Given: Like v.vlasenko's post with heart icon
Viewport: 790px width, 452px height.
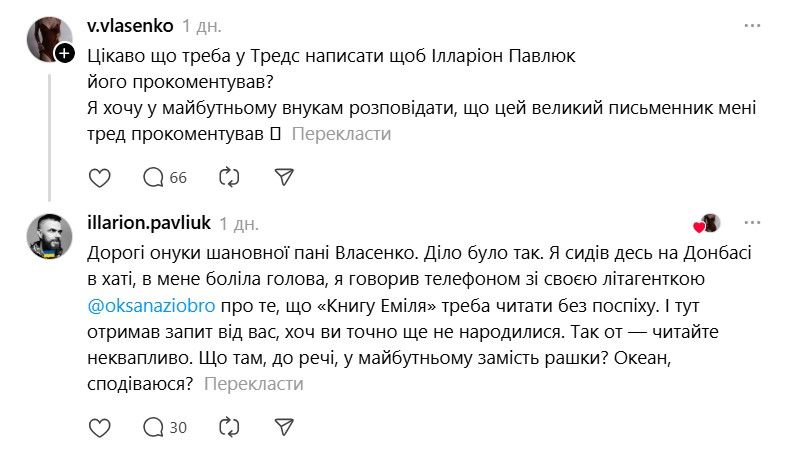Looking at the screenshot, I should [99, 177].
